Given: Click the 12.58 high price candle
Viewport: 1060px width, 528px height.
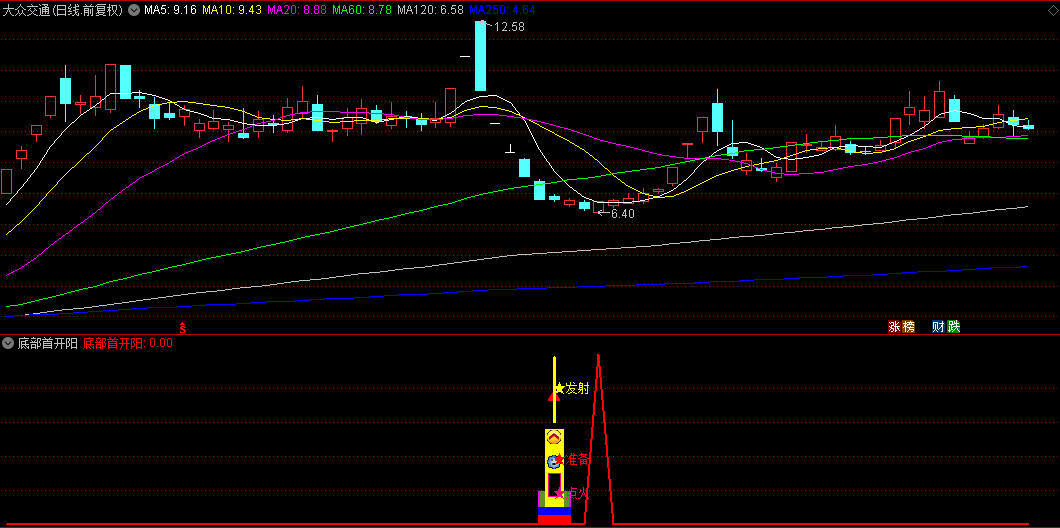Looking at the screenshot, I should coord(480,55).
